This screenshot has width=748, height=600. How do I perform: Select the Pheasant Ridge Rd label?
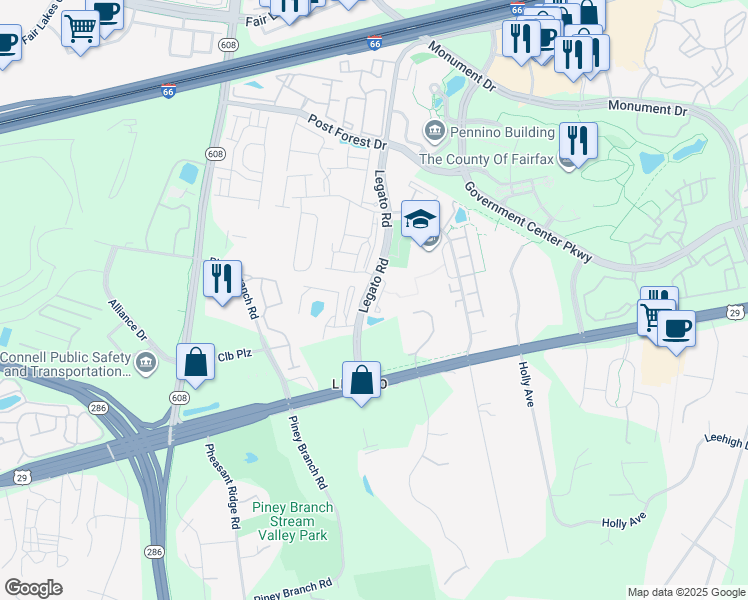tap(222, 486)
